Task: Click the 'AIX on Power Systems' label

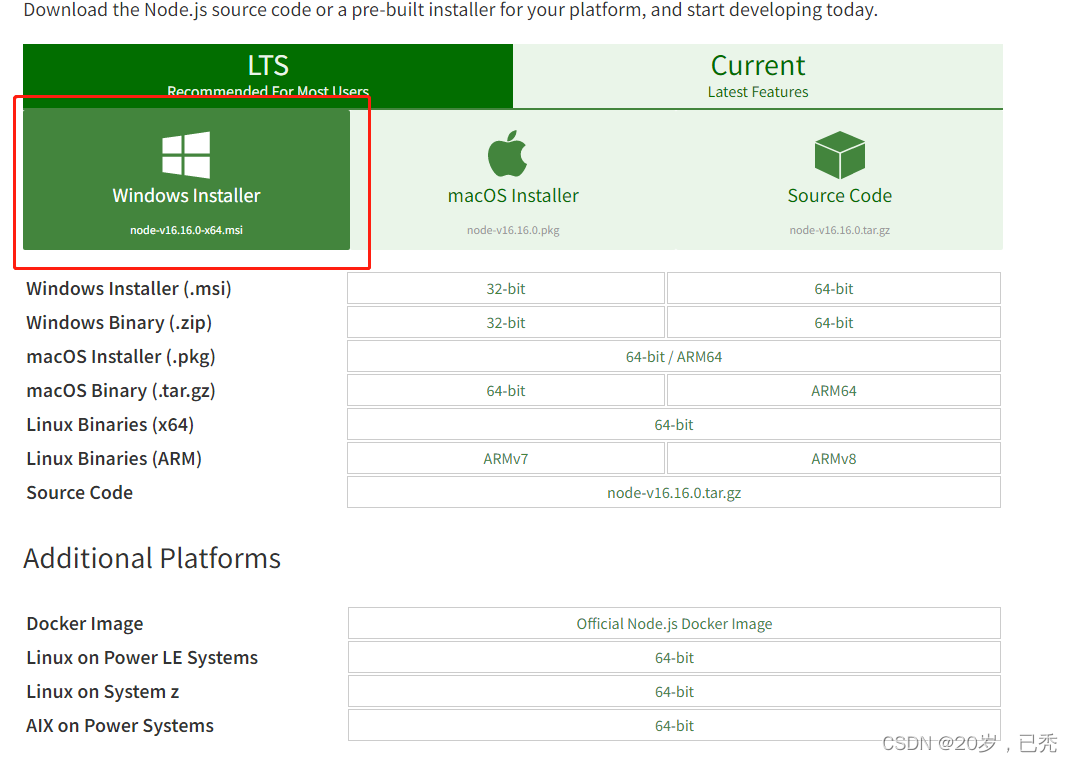Action: [120, 726]
